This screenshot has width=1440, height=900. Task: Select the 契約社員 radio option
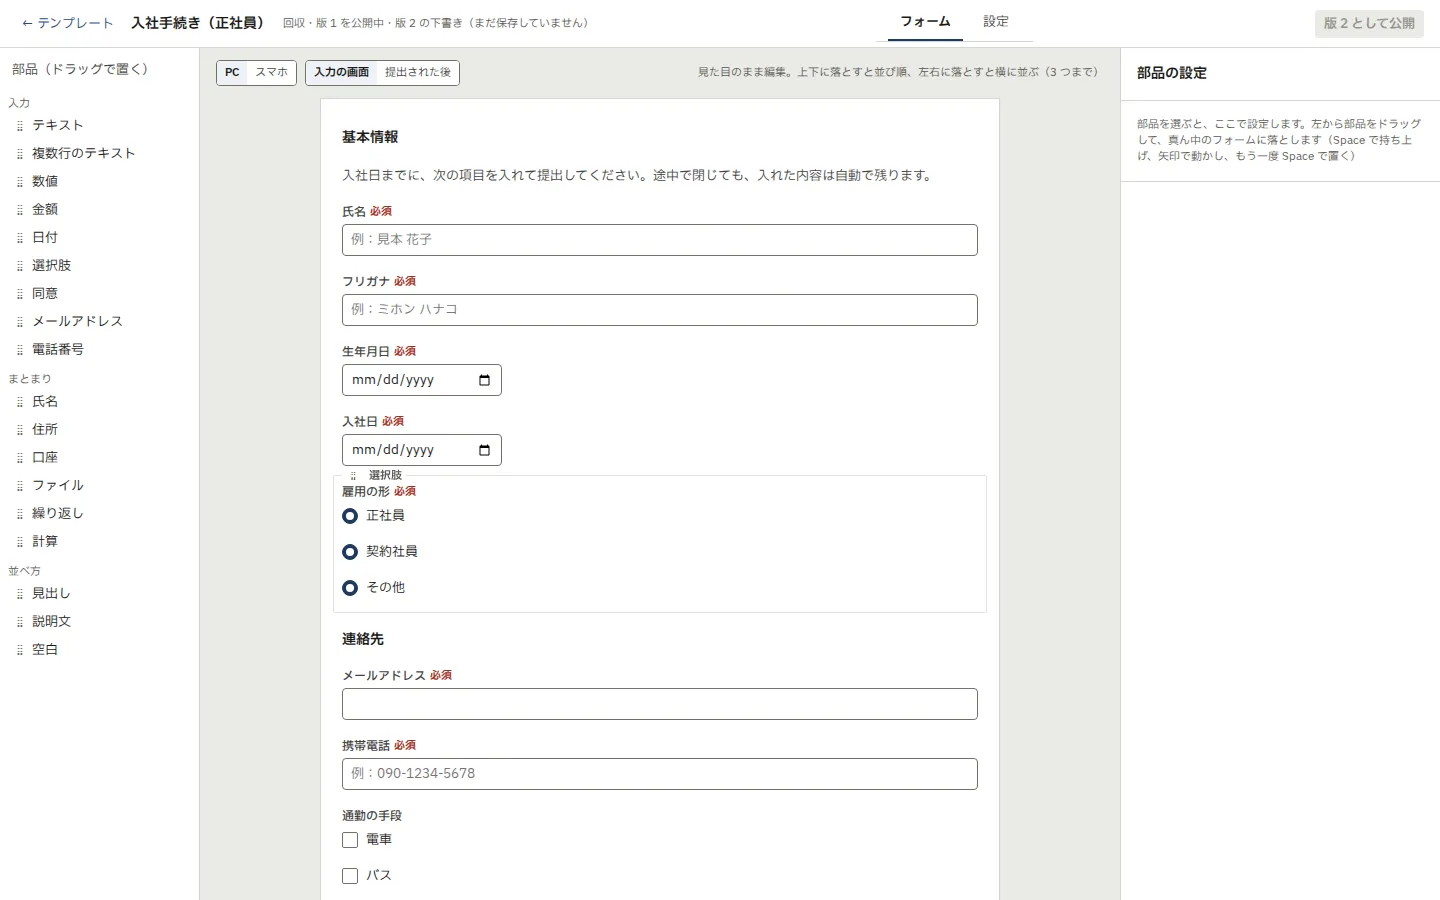coord(350,552)
